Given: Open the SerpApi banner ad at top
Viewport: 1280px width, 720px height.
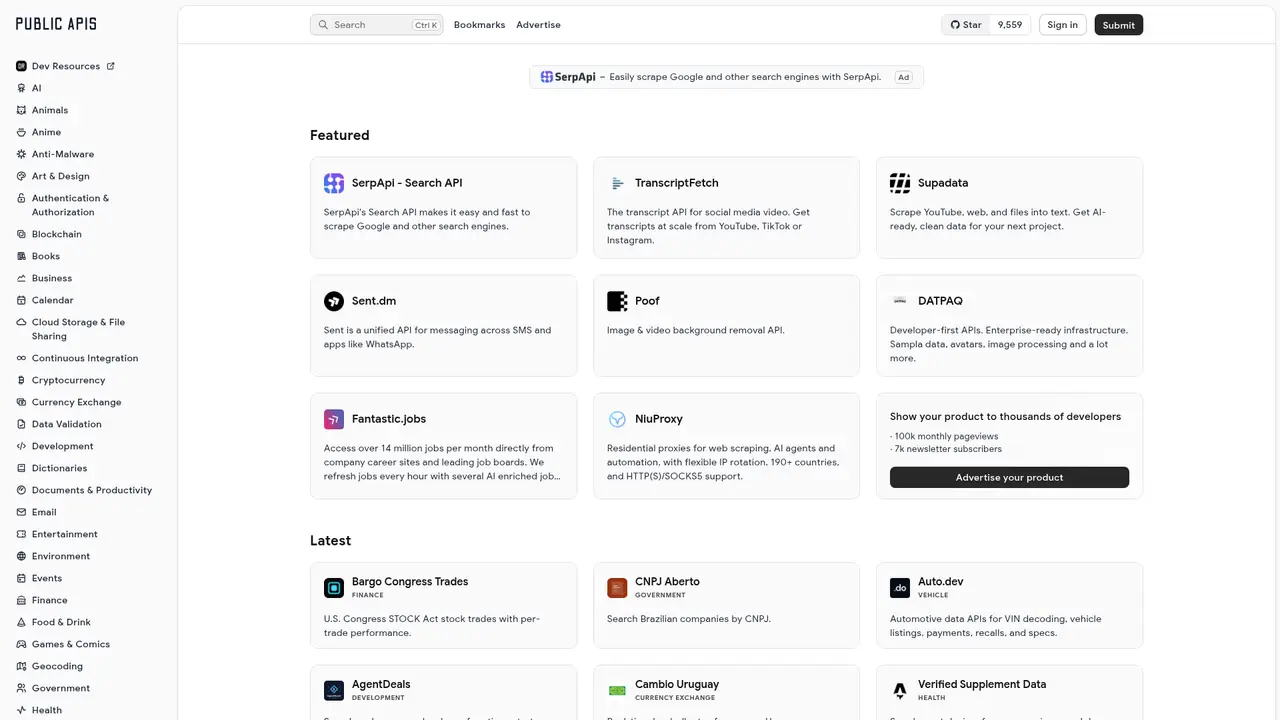Looking at the screenshot, I should (x=726, y=77).
